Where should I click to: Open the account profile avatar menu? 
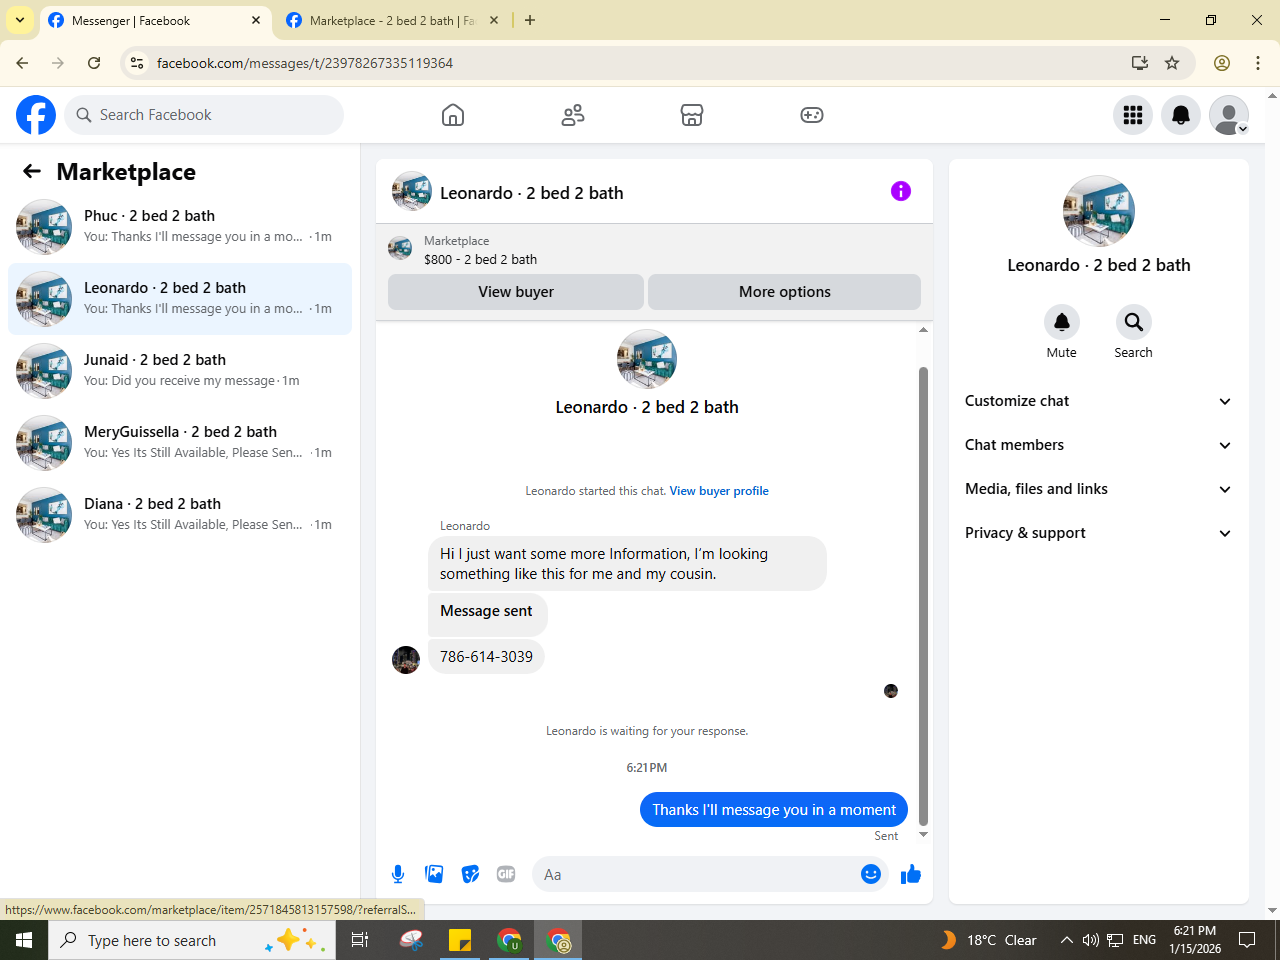1229,115
